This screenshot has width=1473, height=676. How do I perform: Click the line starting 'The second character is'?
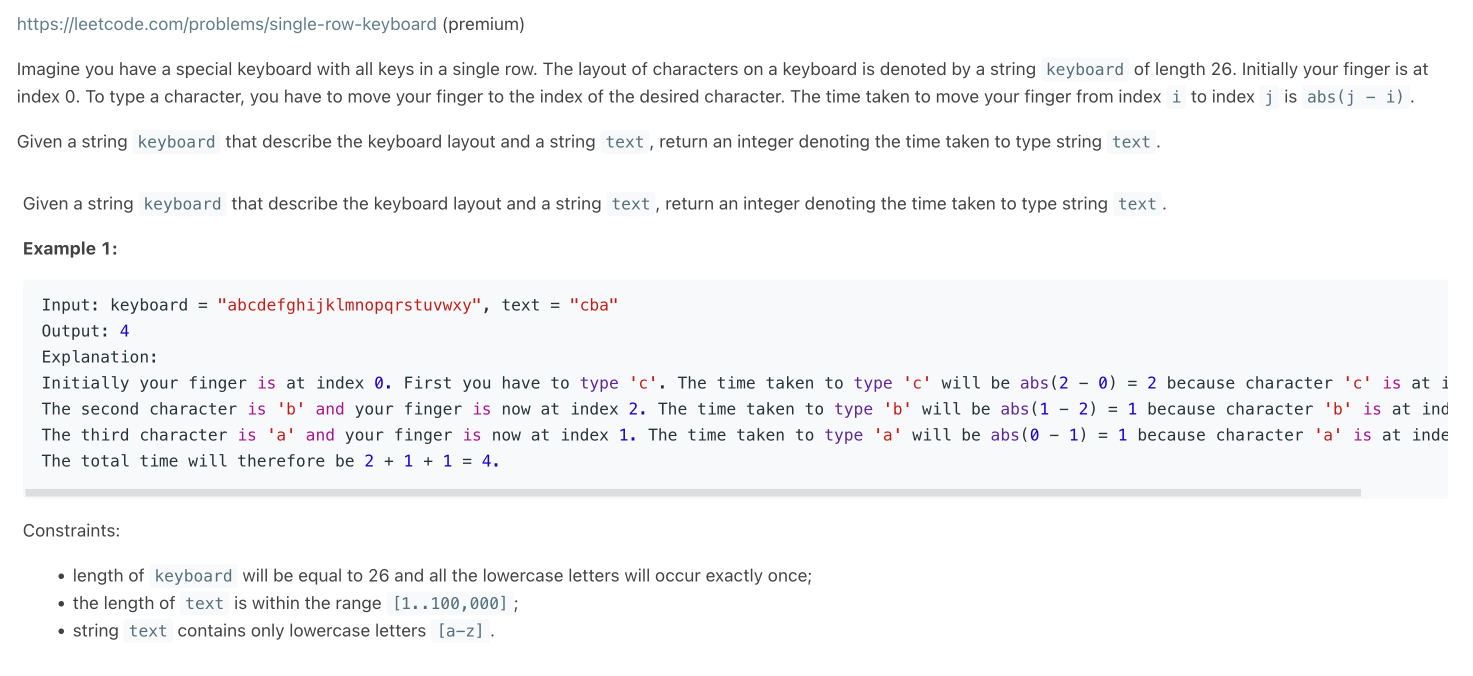tap(744, 409)
